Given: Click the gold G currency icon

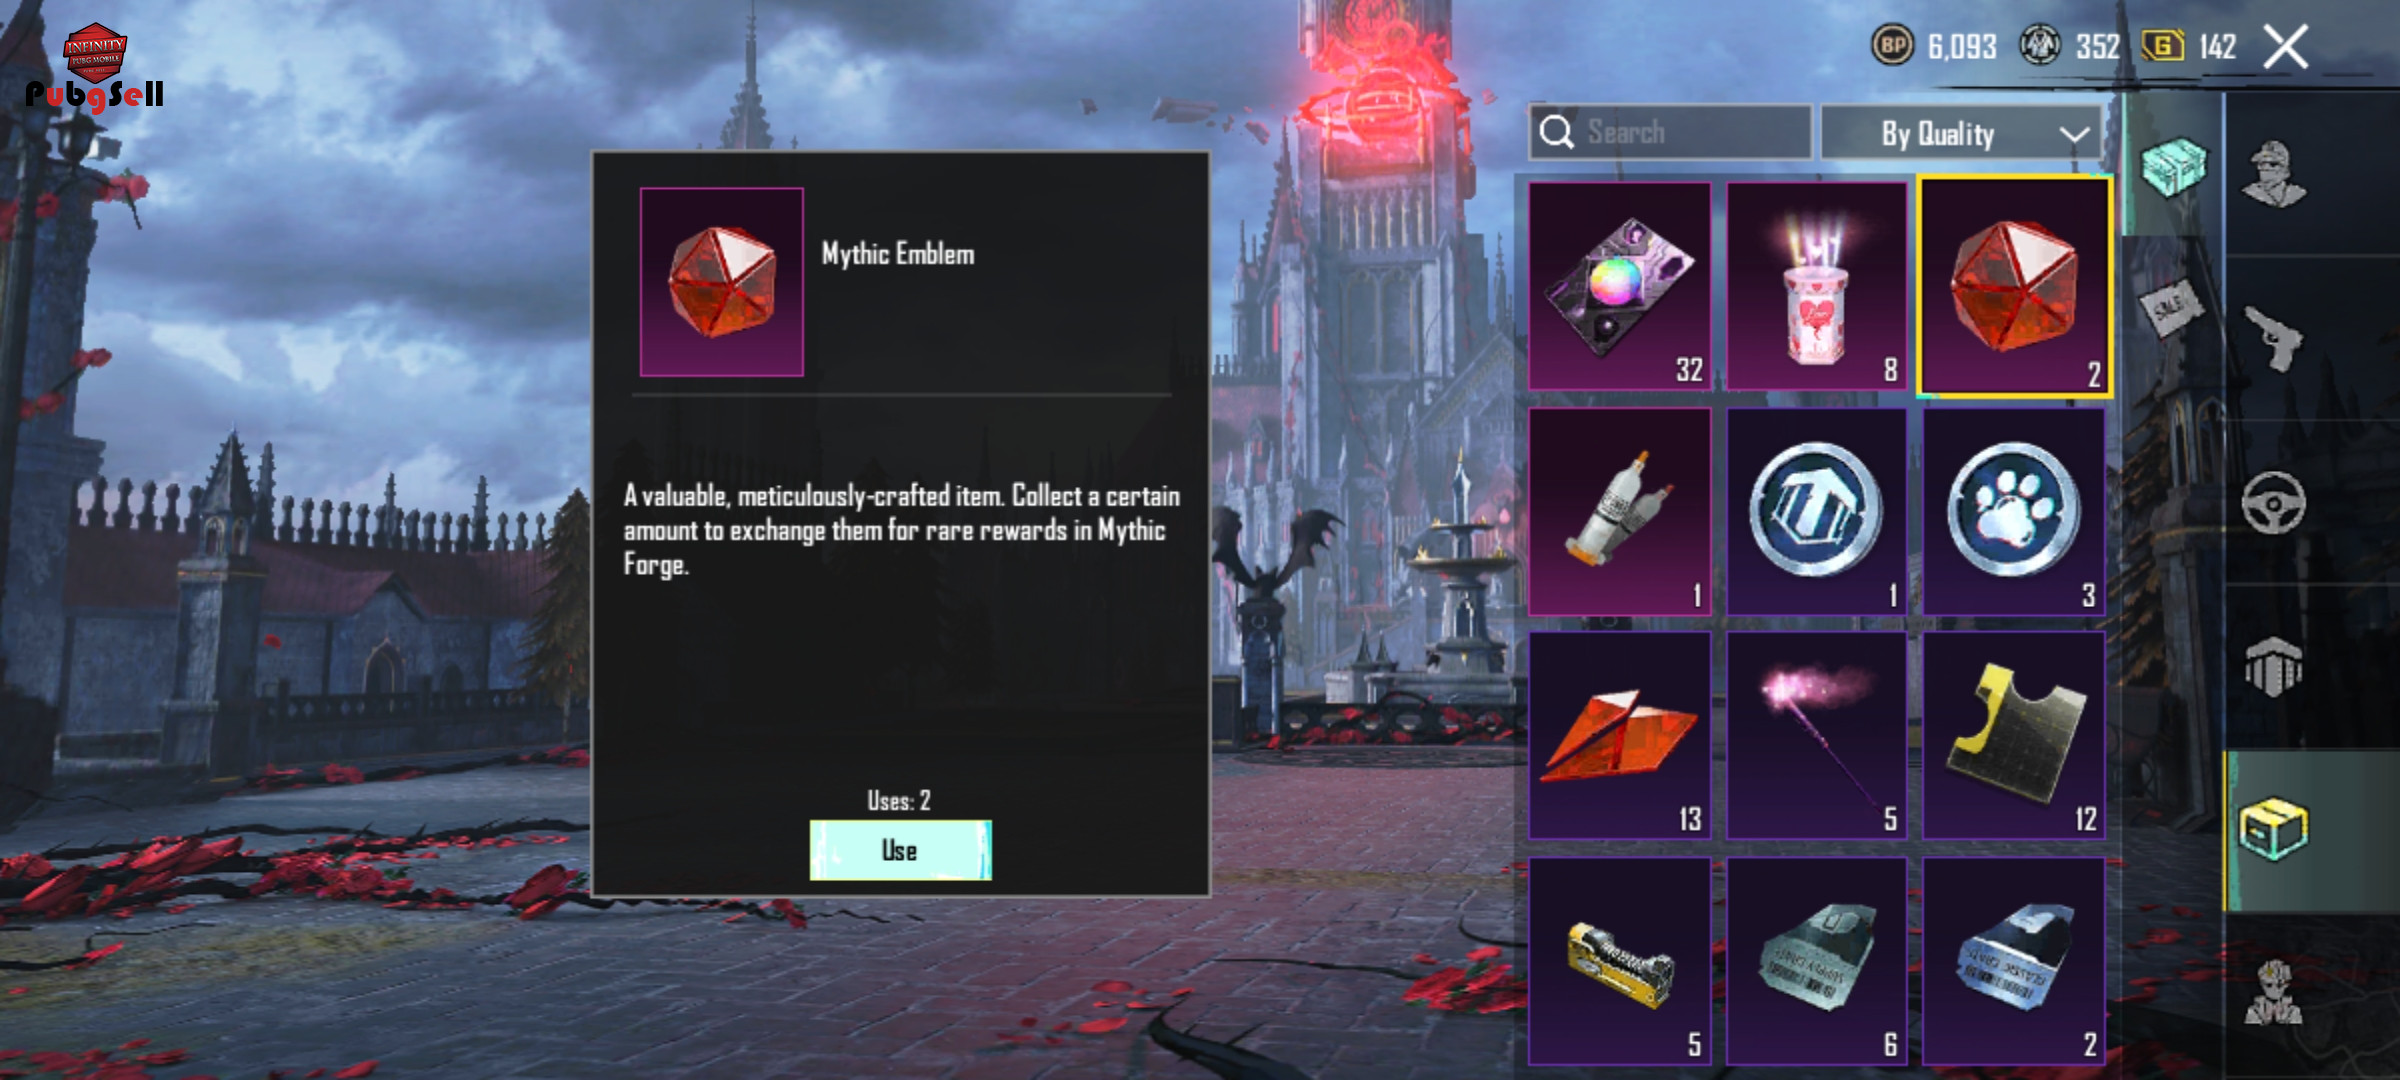Looking at the screenshot, I should [x=2163, y=46].
